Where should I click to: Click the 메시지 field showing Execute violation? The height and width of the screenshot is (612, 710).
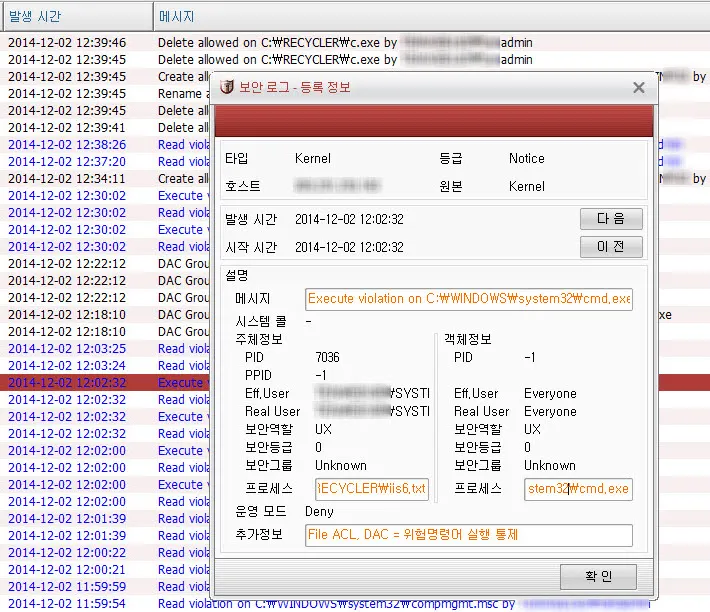(469, 298)
